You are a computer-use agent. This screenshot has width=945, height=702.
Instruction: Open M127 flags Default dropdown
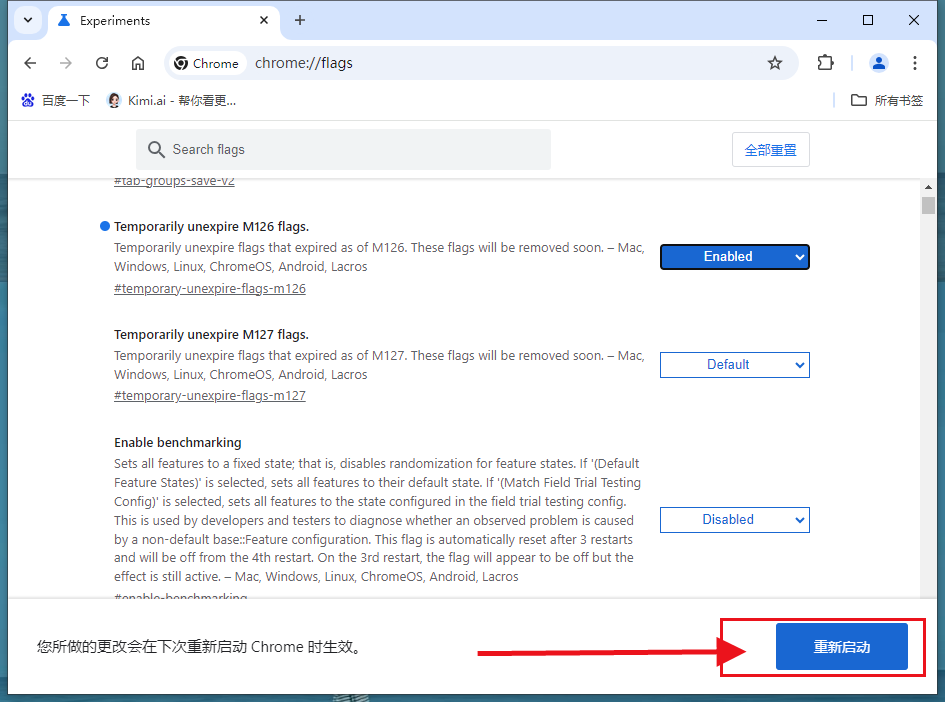tap(734, 365)
